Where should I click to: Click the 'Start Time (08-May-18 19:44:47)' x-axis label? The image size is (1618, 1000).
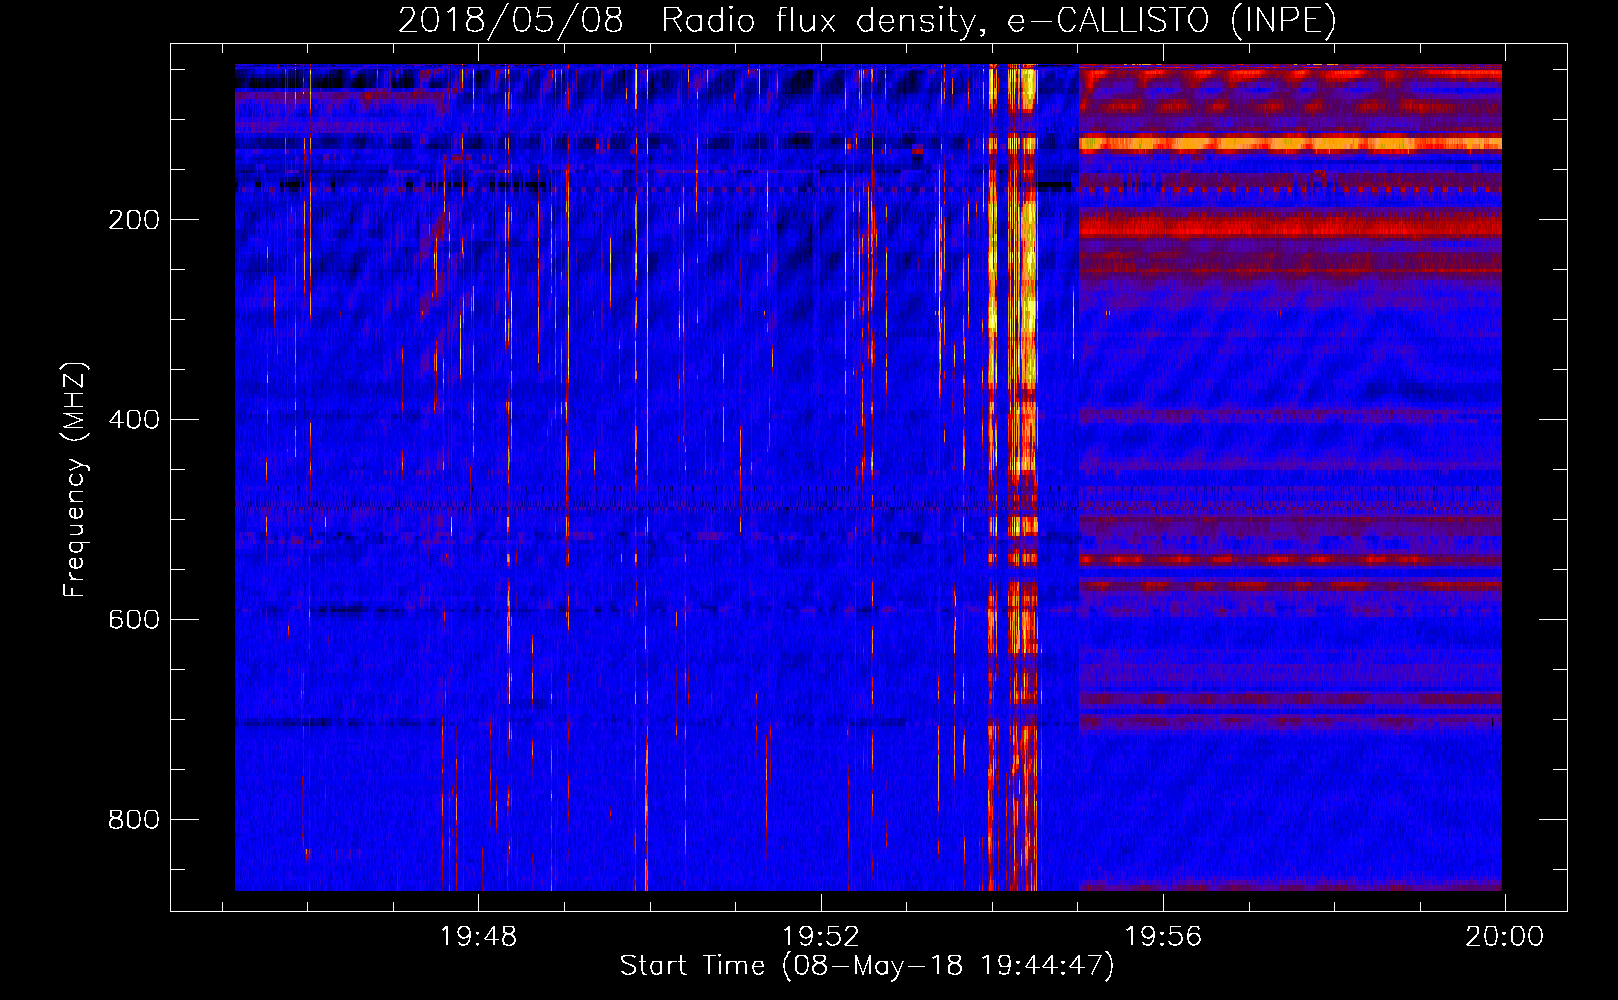[867, 966]
